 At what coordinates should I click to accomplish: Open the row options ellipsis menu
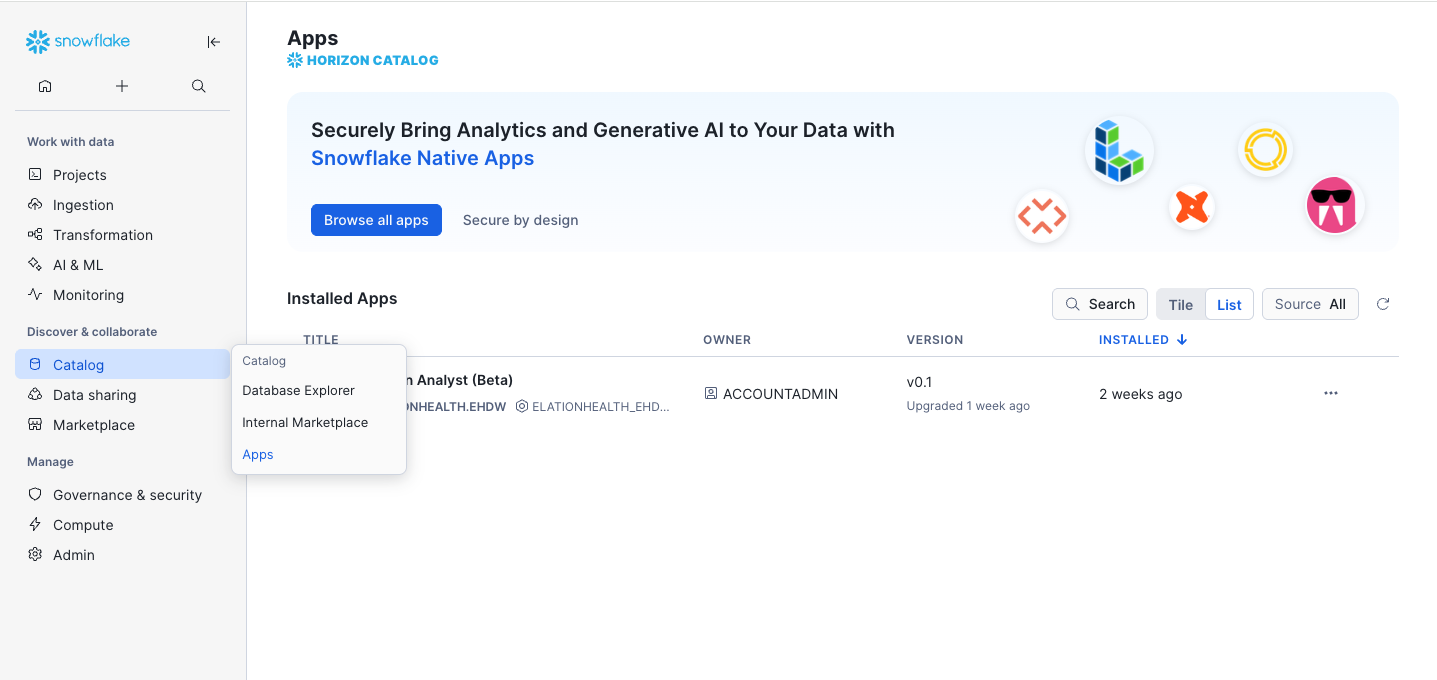pos(1331,393)
